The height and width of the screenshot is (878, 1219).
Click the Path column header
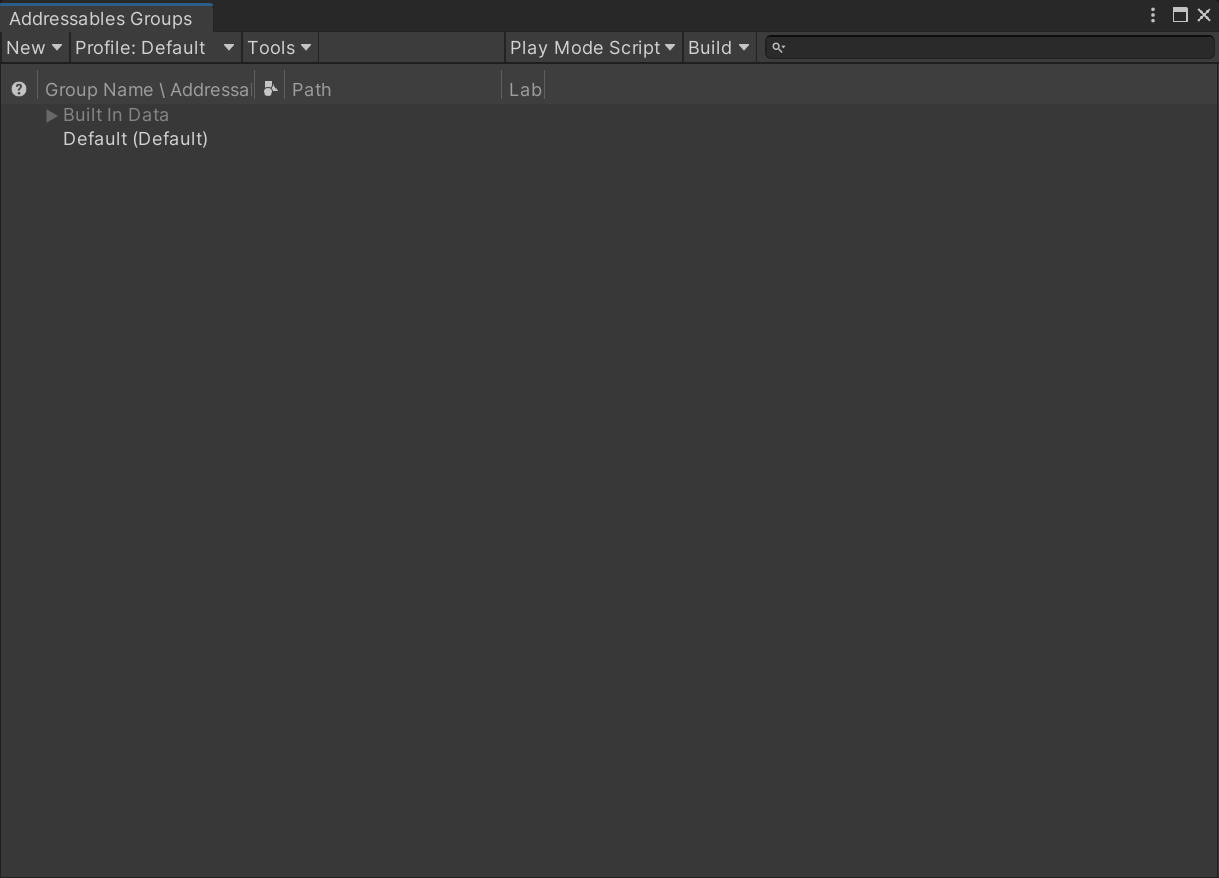tap(393, 89)
